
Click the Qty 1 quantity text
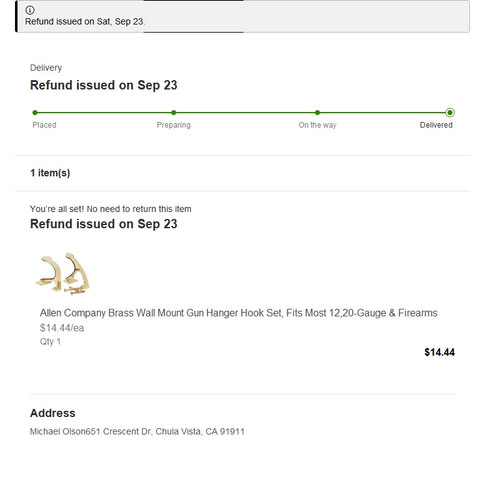pos(50,342)
